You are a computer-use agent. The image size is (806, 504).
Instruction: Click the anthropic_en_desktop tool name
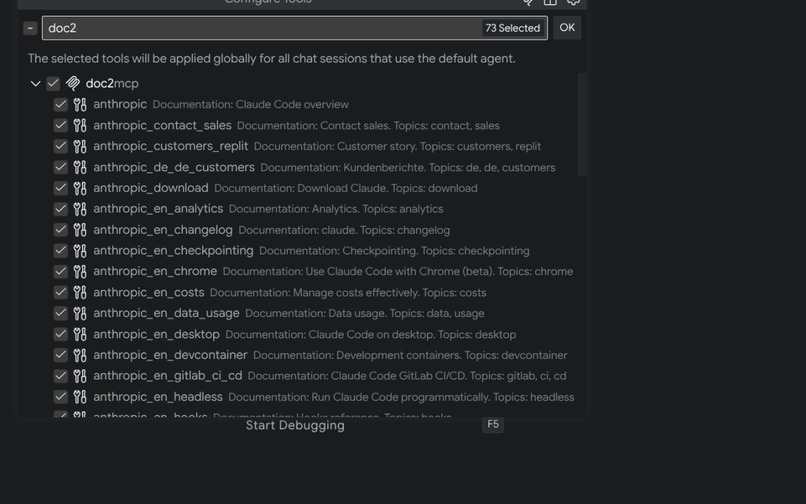point(156,334)
